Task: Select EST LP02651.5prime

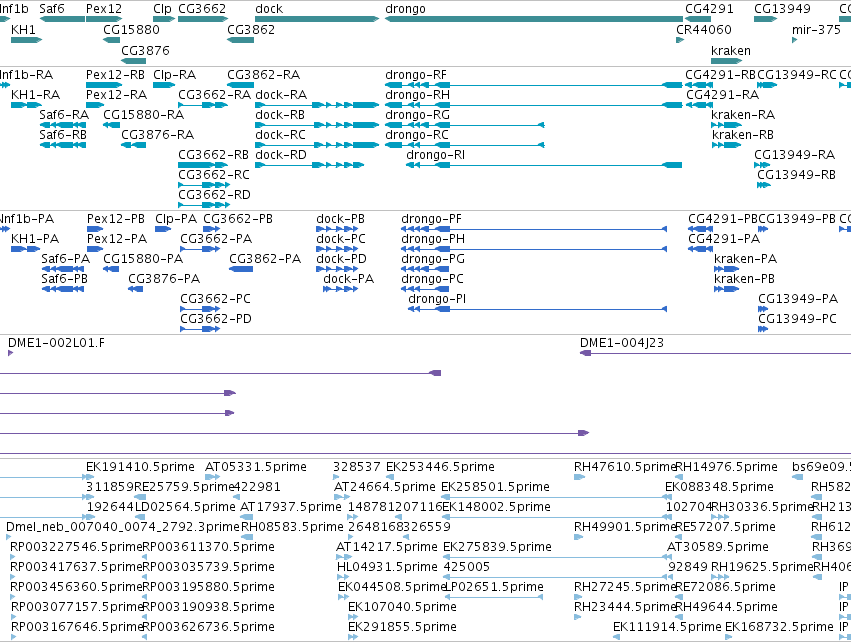Action: pos(494,588)
